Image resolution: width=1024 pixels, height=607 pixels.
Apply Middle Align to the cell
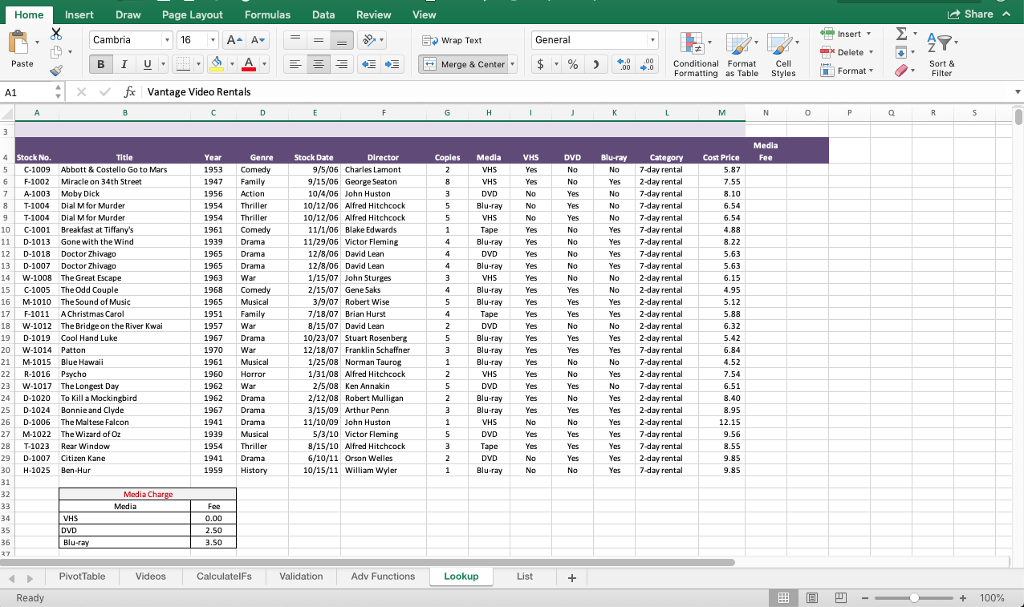(x=318, y=40)
